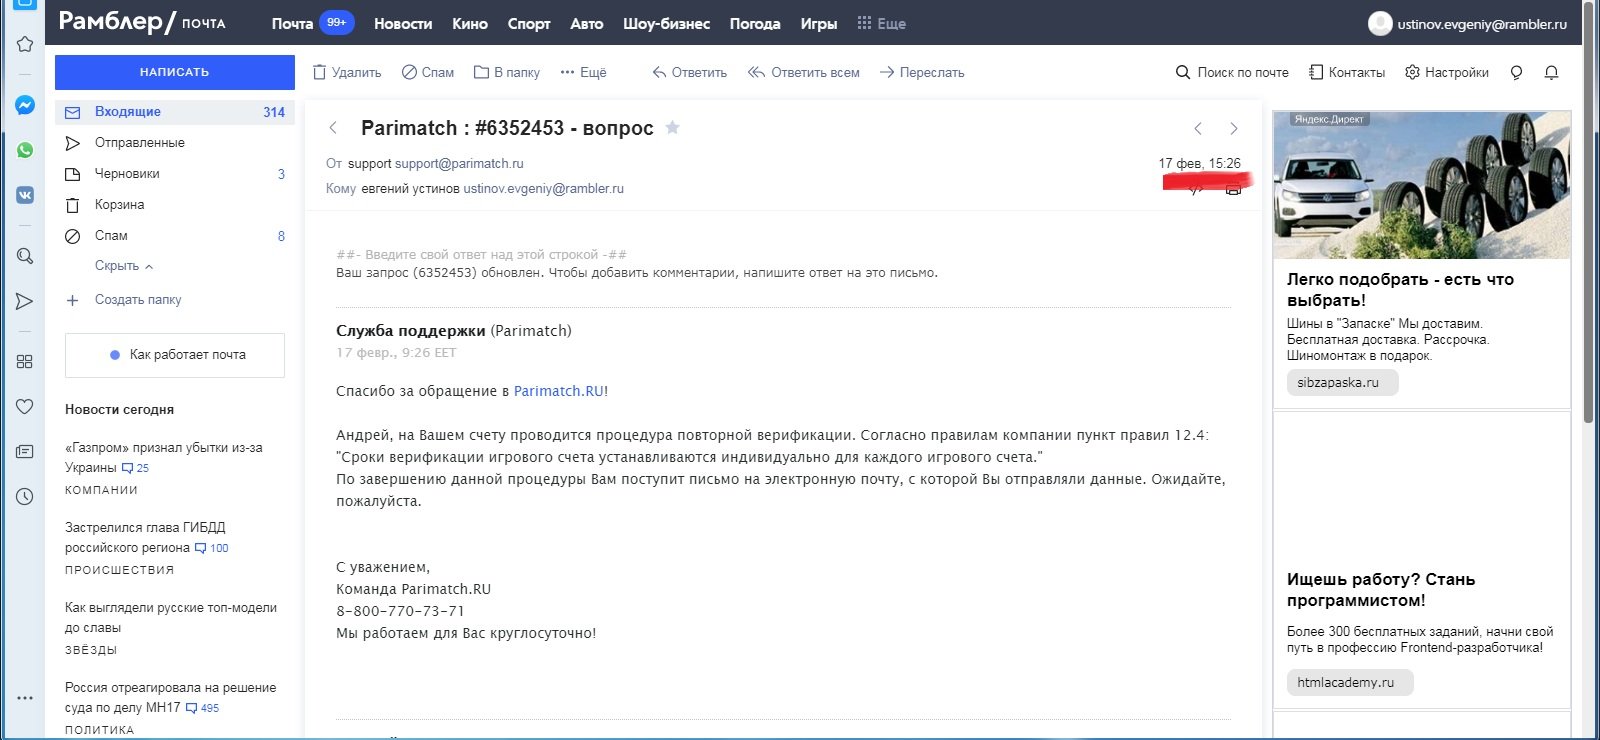This screenshot has height=740, width=1600.
Task: Click the notifications bell icon
Action: (x=1551, y=73)
